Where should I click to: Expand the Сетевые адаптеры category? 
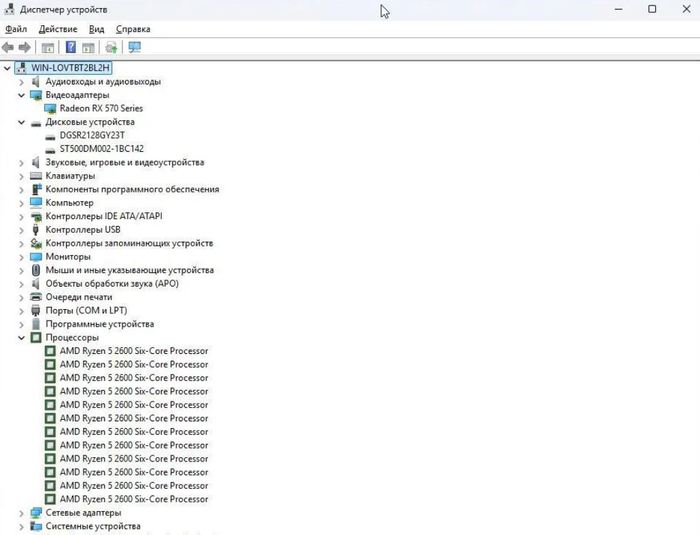point(21,513)
